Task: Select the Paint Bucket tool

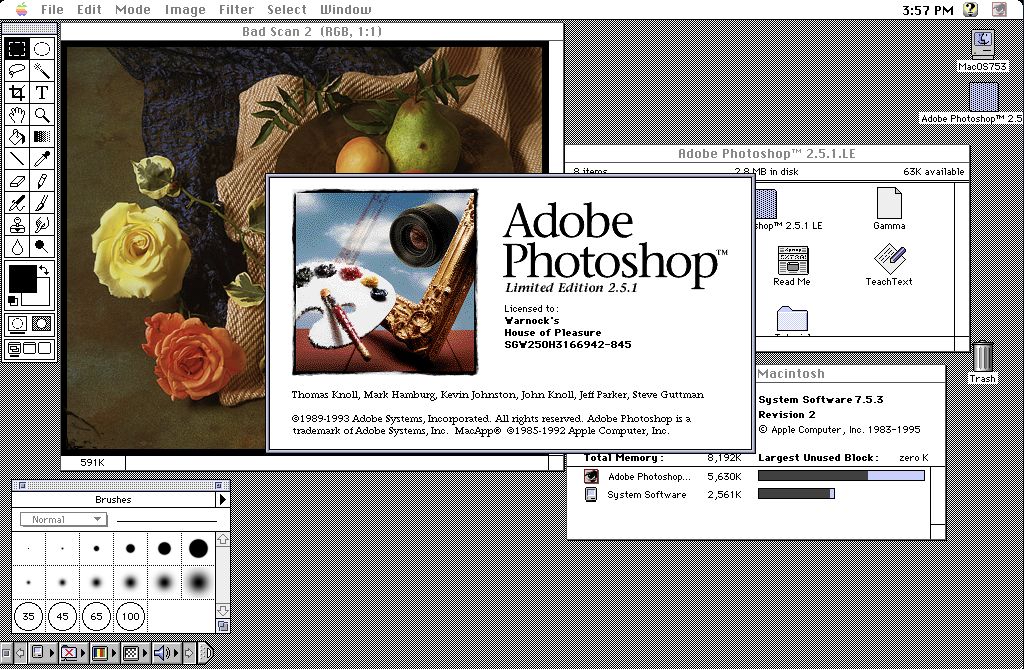Action: (18, 137)
